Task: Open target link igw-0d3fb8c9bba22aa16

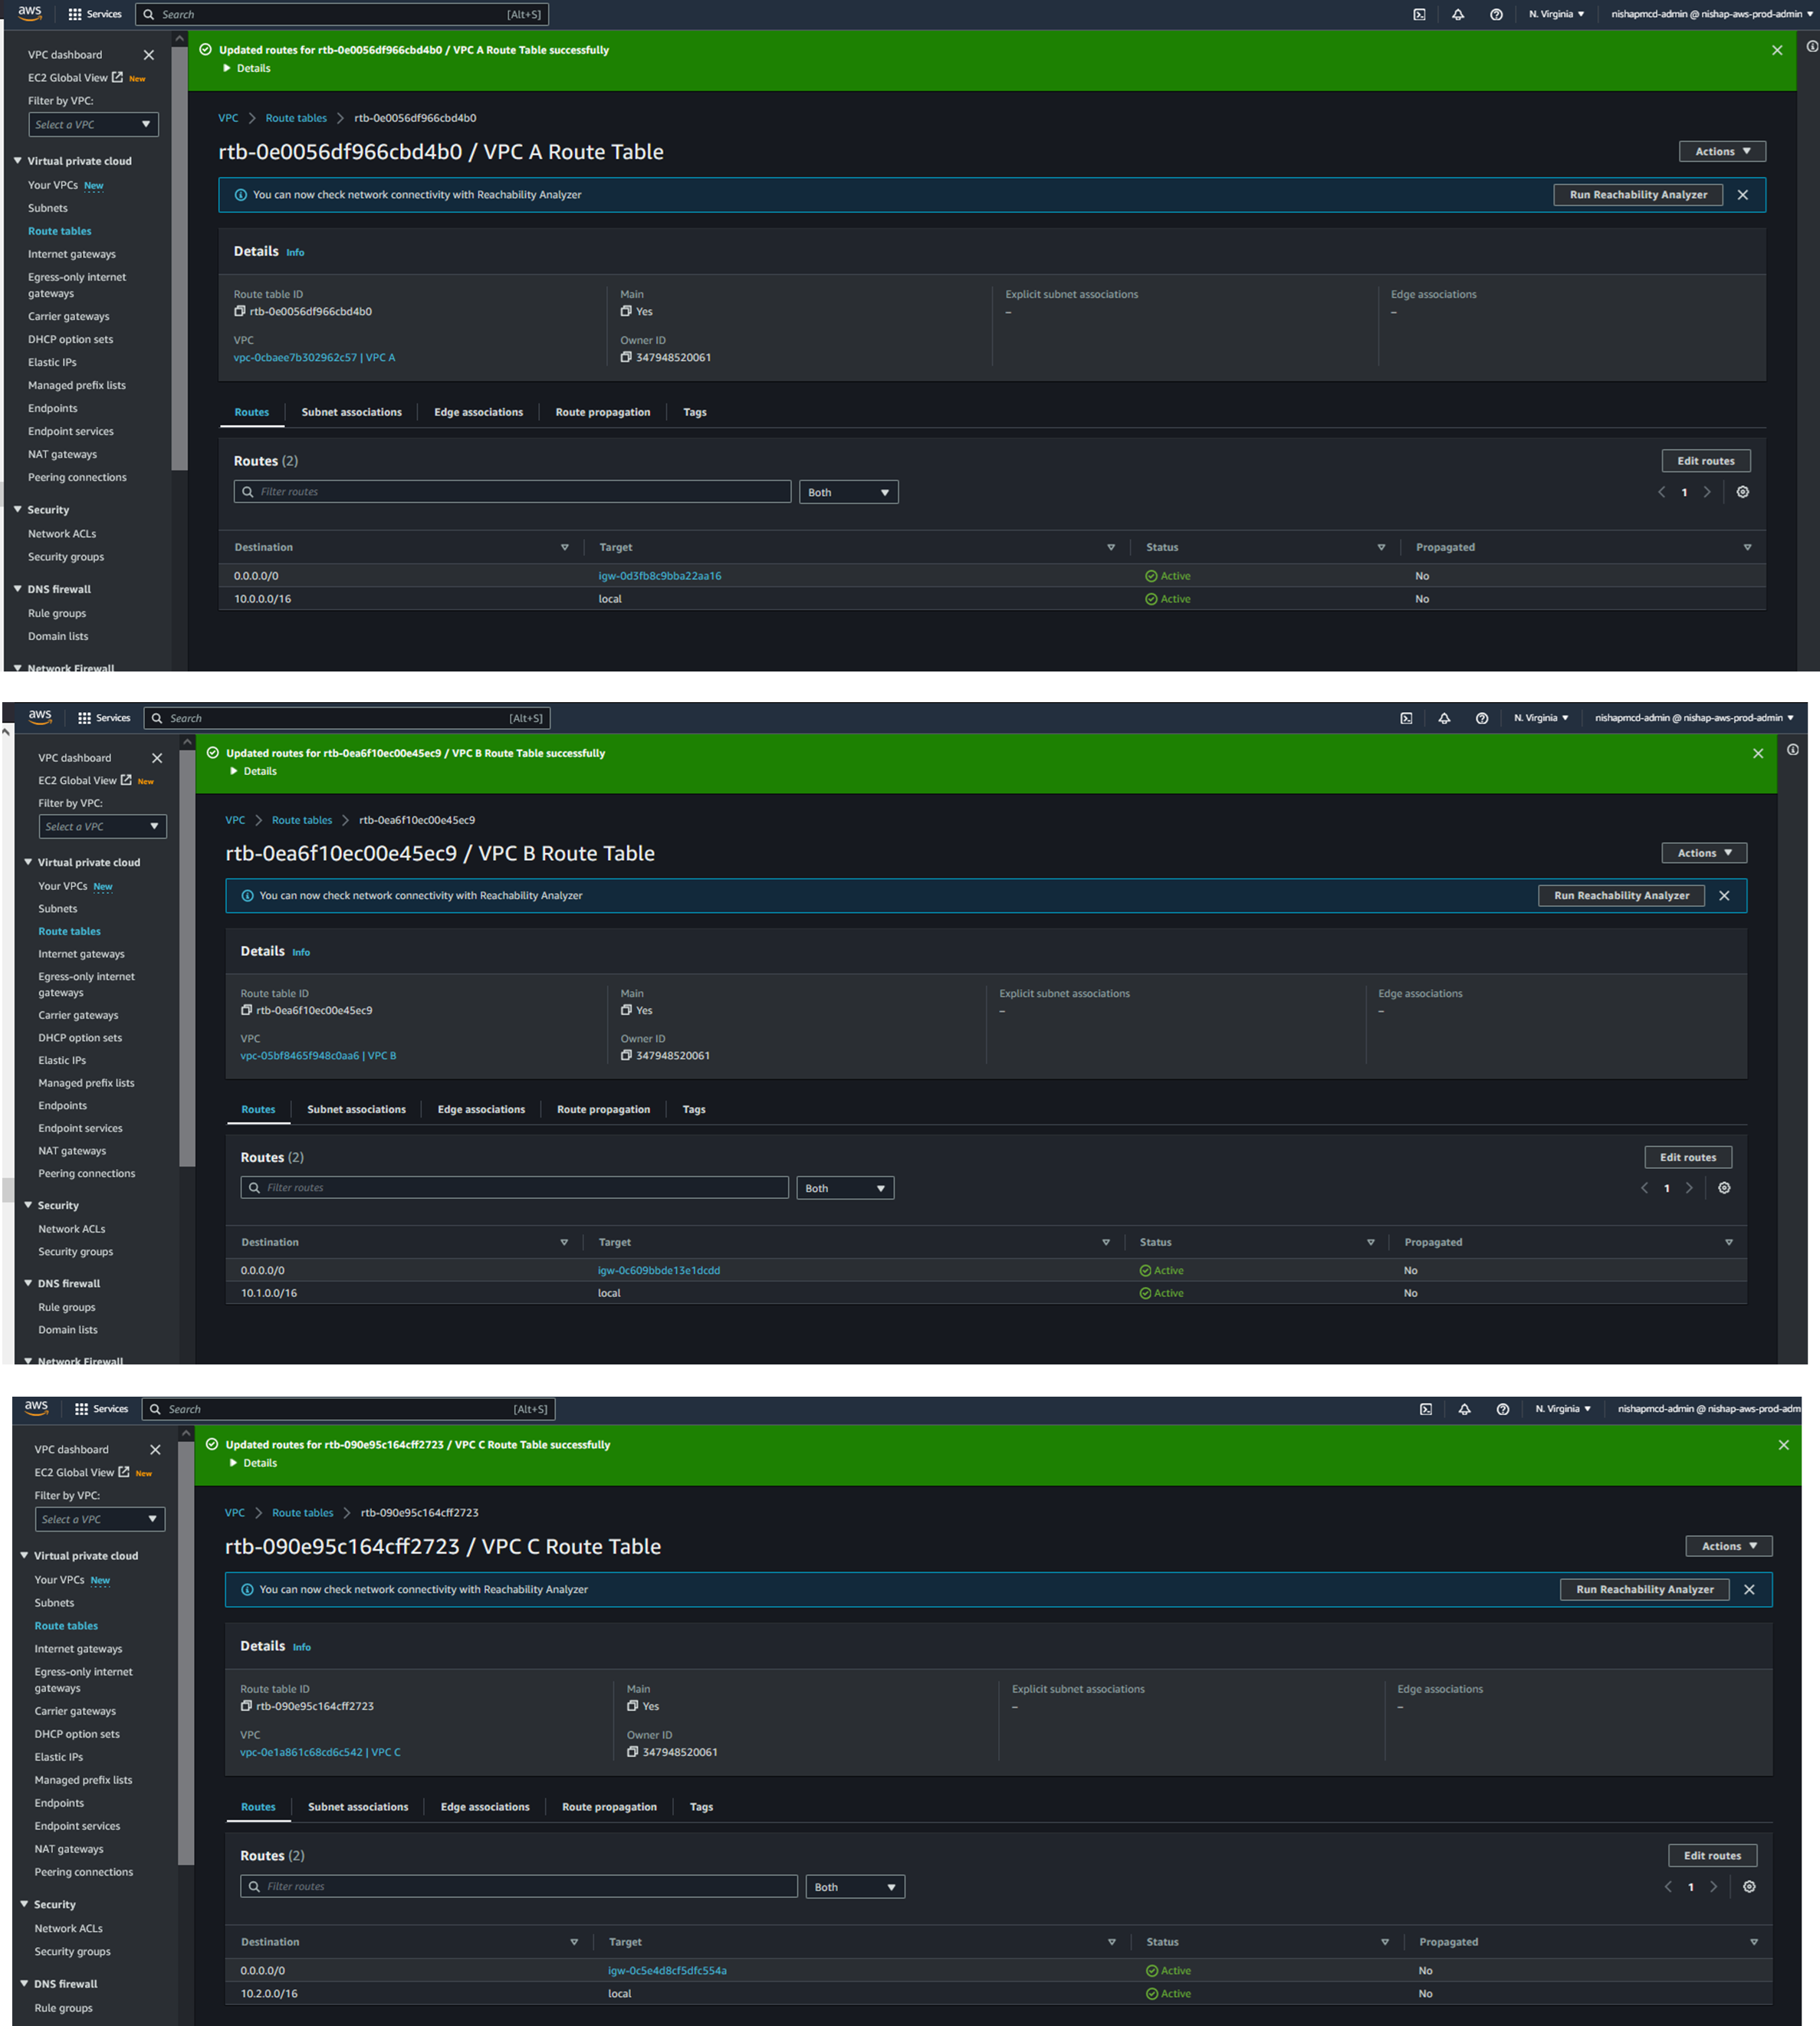Action: pyautogui.click(x=659, y=576)
